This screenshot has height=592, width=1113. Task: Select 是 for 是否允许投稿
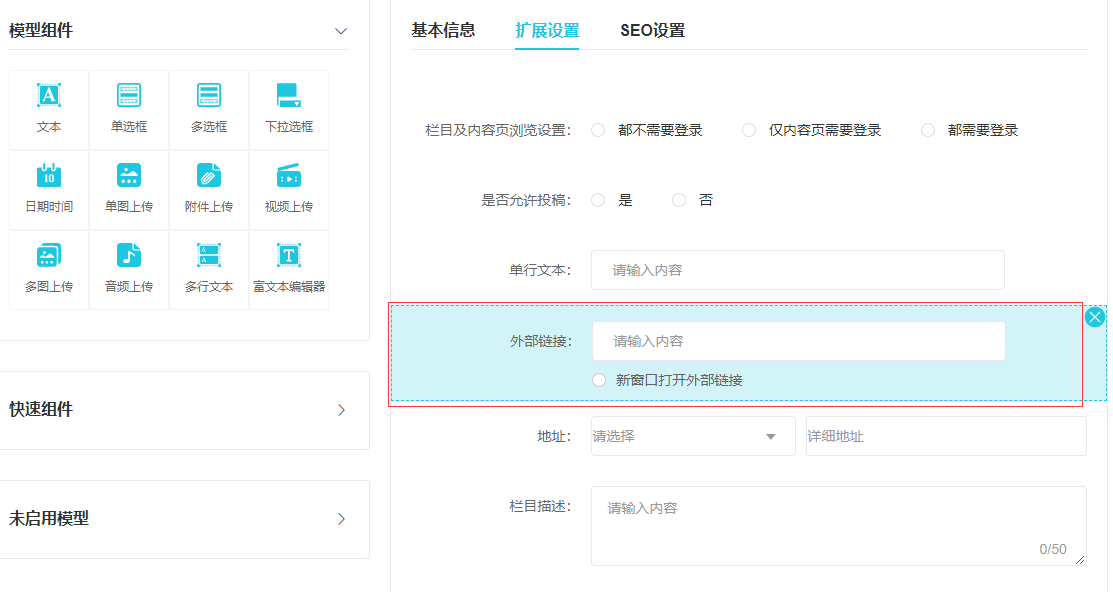click(x=599, y=200)
